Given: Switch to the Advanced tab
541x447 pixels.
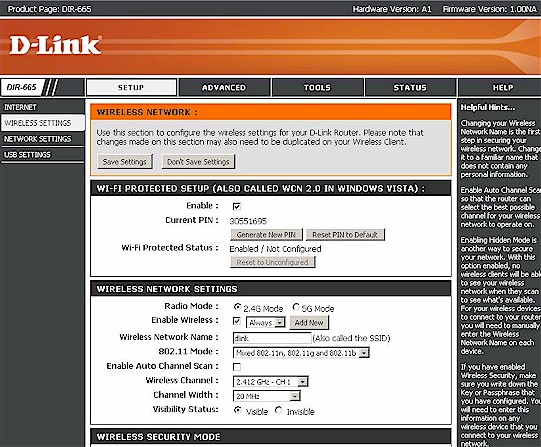Looking at the screenshot, I should pos(224,87).
